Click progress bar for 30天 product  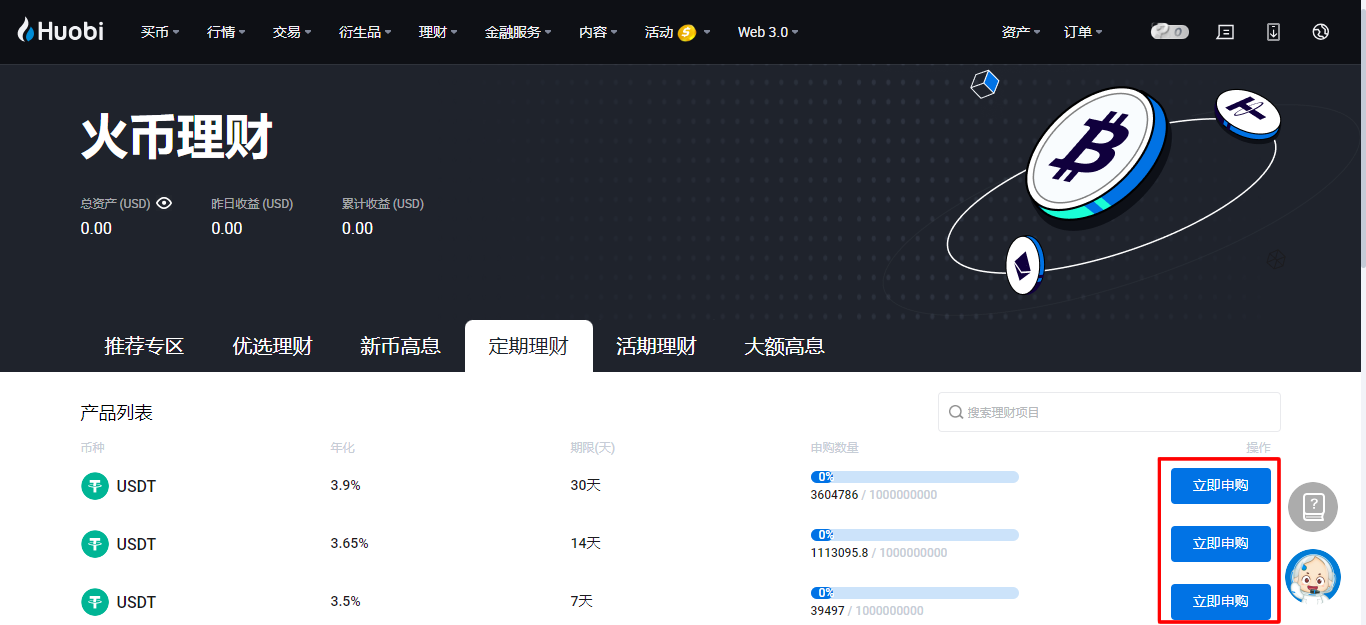[x=915, y=477]
